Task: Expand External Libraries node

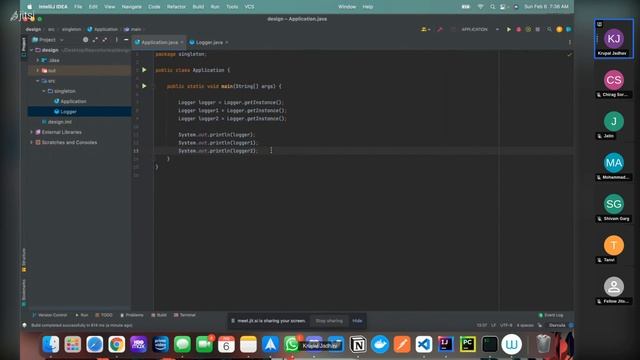Action: click(32, 132)
